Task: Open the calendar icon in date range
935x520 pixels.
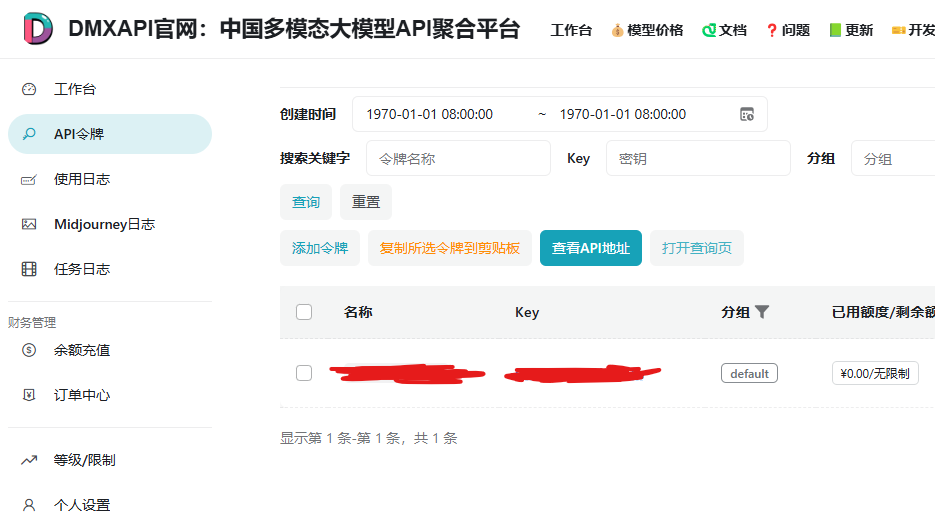Action: (x=747, y=114)
